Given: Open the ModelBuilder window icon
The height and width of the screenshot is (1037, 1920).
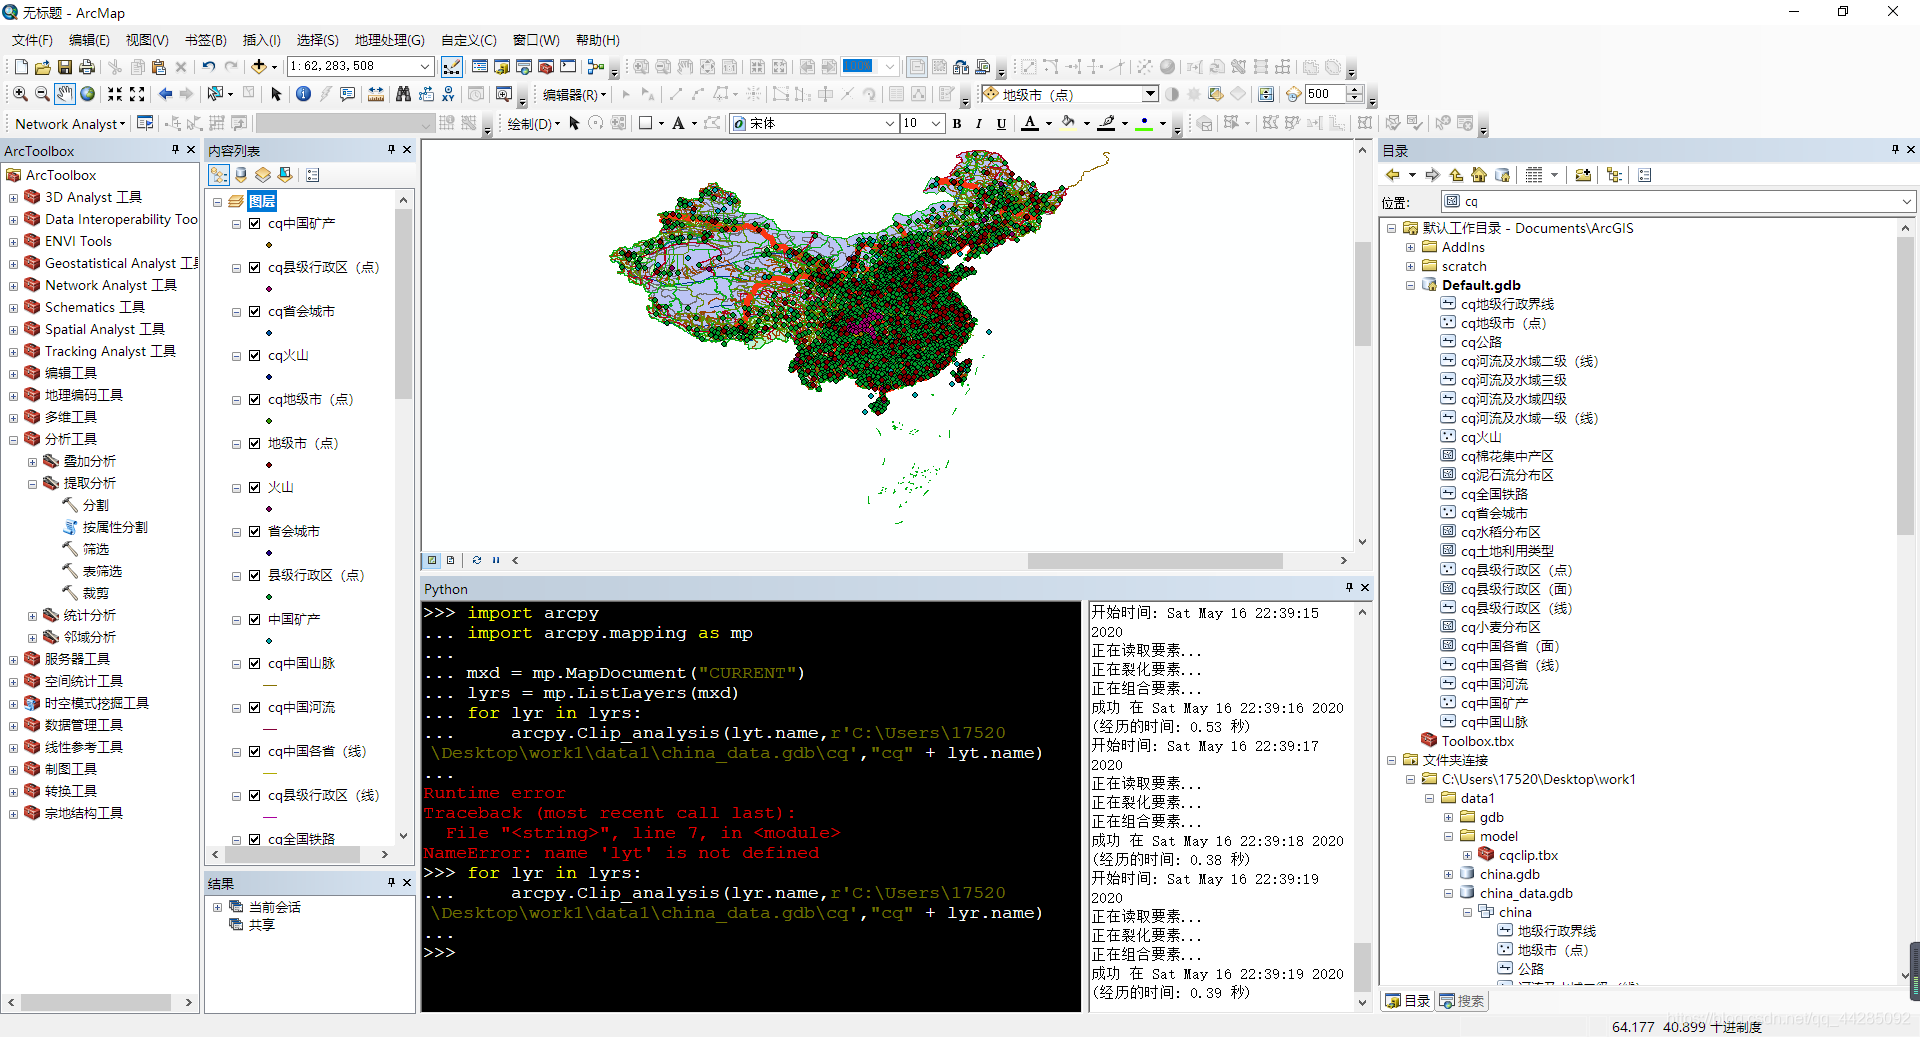Looking at the screenshot, I should point(596,67).
